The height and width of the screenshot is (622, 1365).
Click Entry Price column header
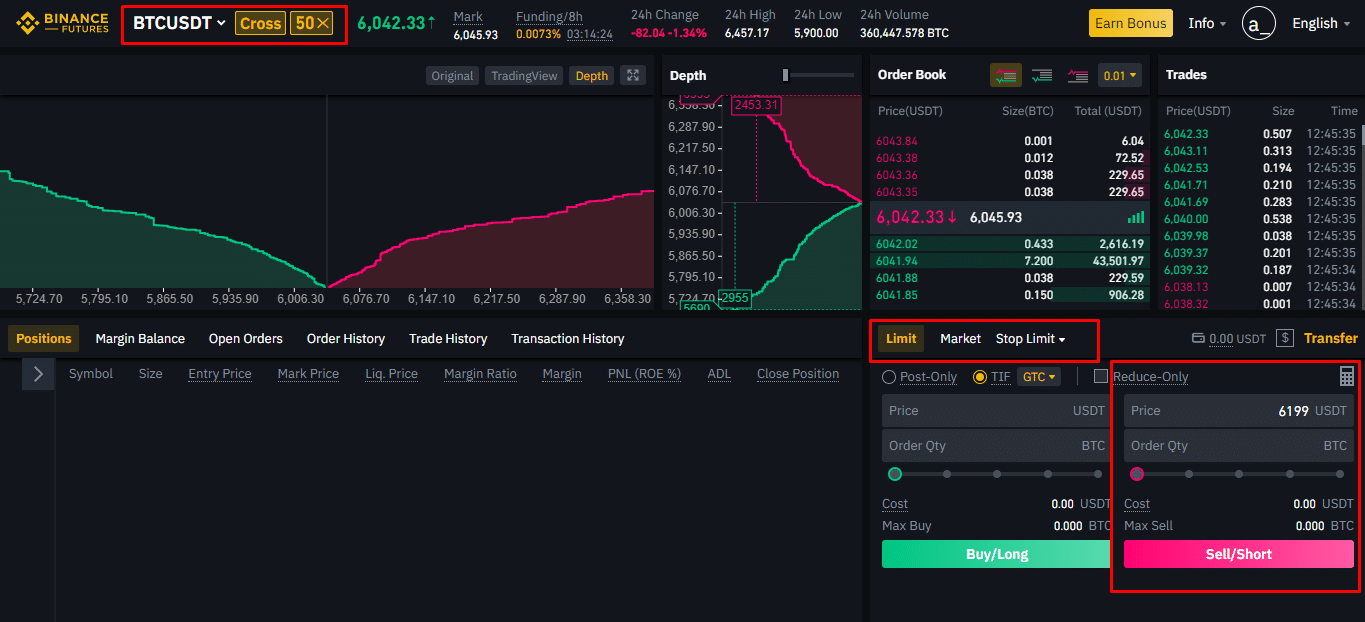pos(220,374)
